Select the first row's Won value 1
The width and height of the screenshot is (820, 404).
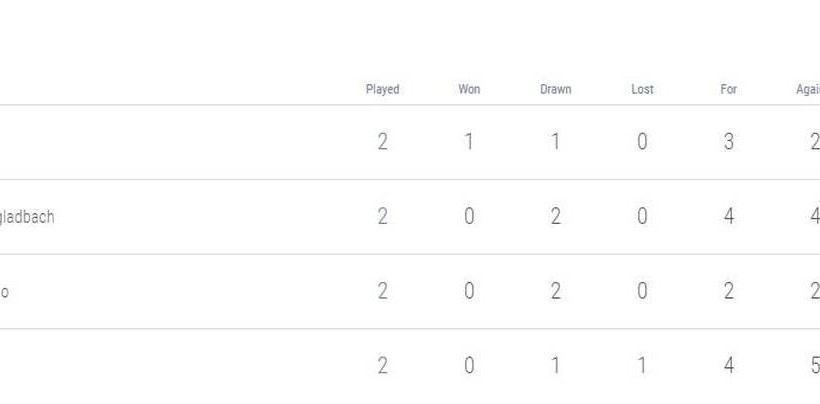pos(469,142)
